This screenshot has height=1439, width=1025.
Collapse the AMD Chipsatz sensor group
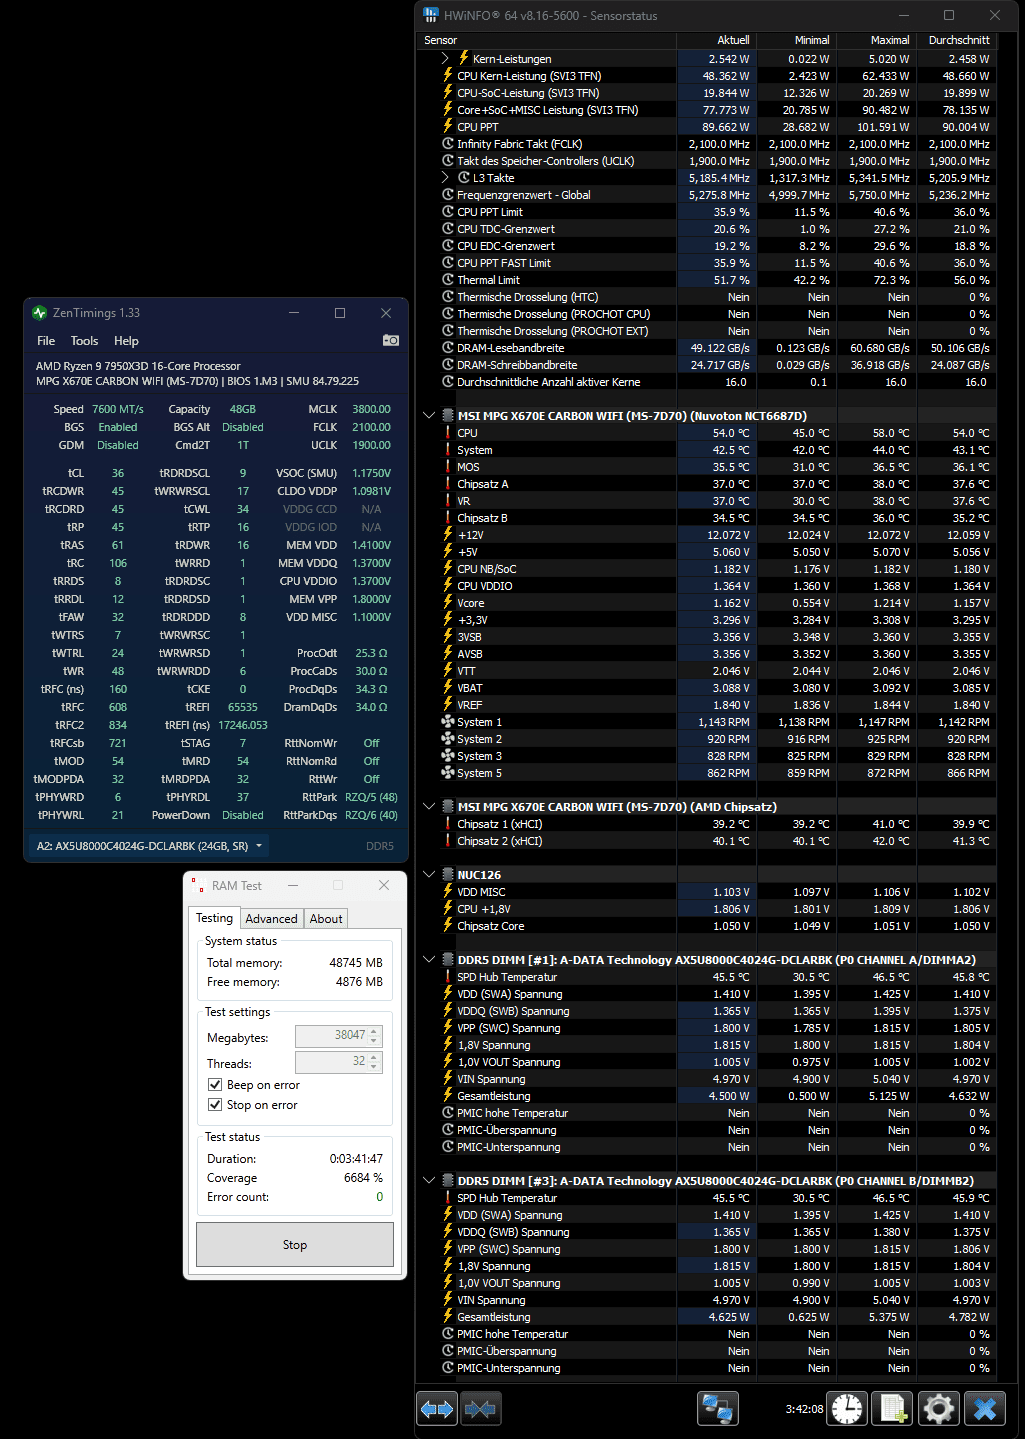pos(429,807)
